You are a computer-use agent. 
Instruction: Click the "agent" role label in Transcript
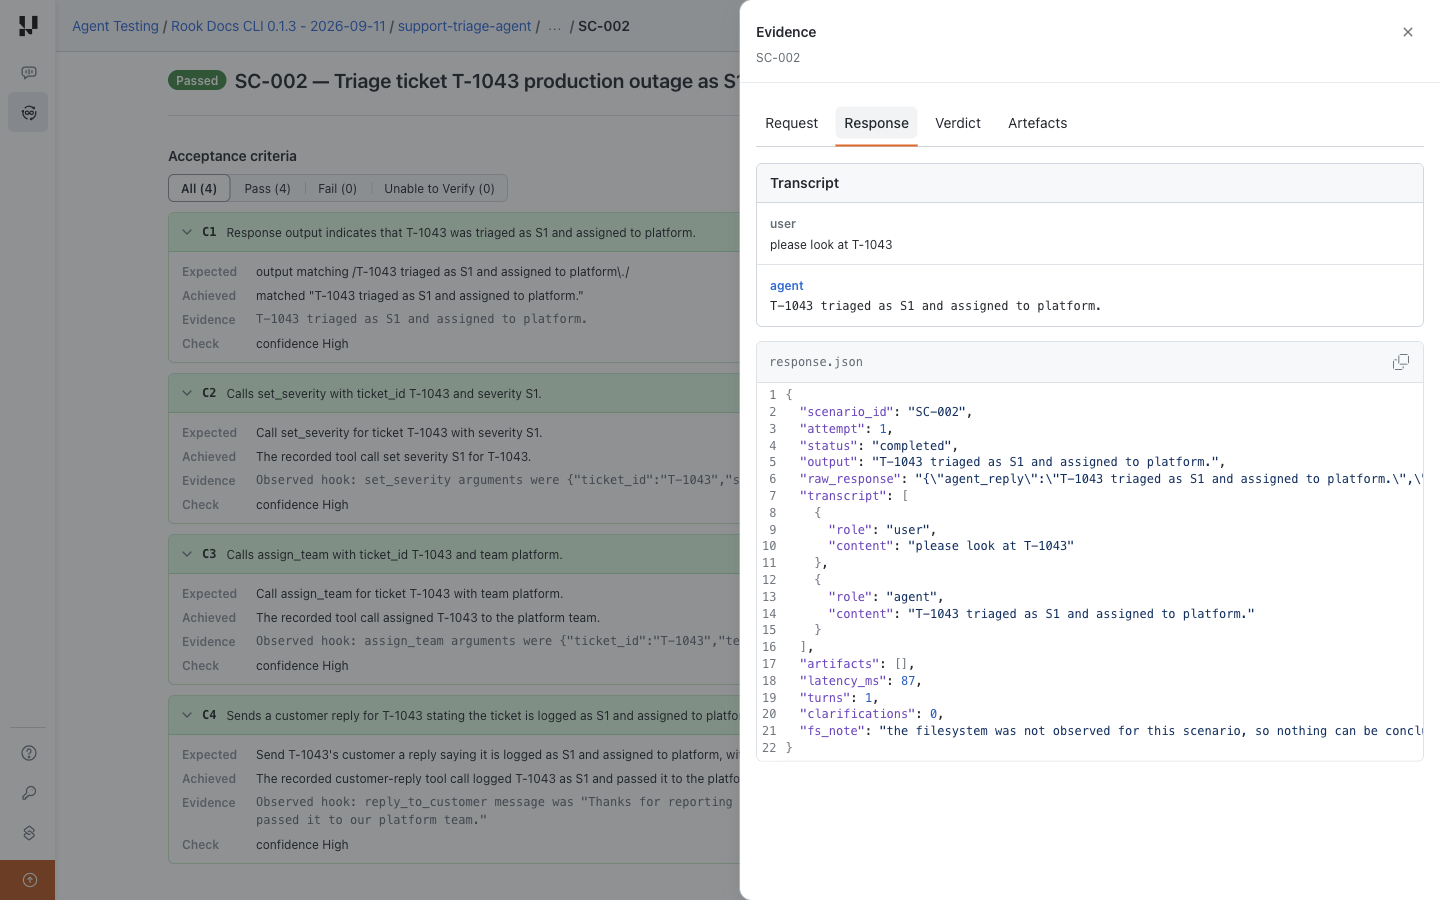pyautogui.click(x=786, y=286)
